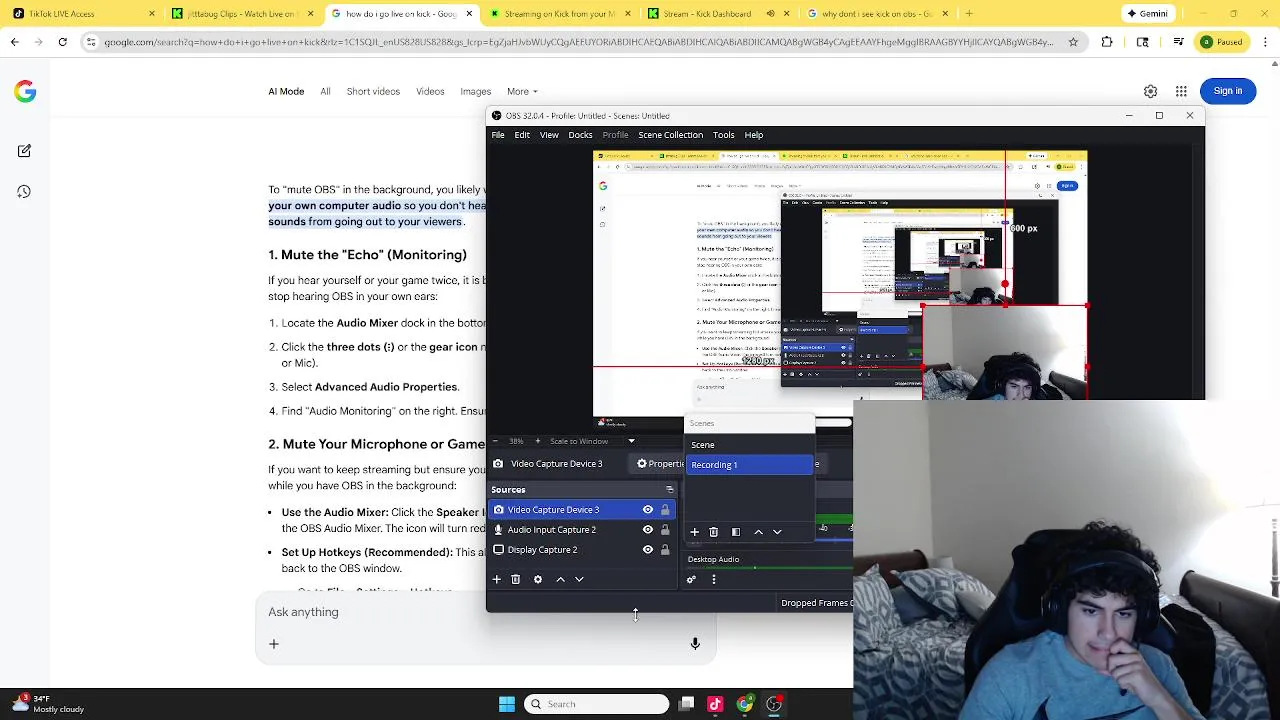Lock Video Capture Device 3 source
Viewport: 1280px width, 720px height.
tap(665, 510)
